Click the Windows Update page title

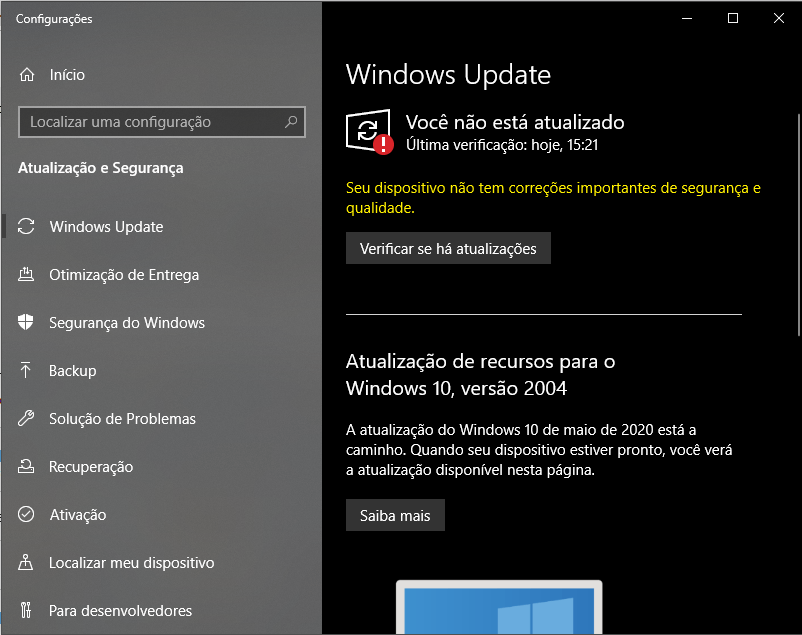(449, 75)
